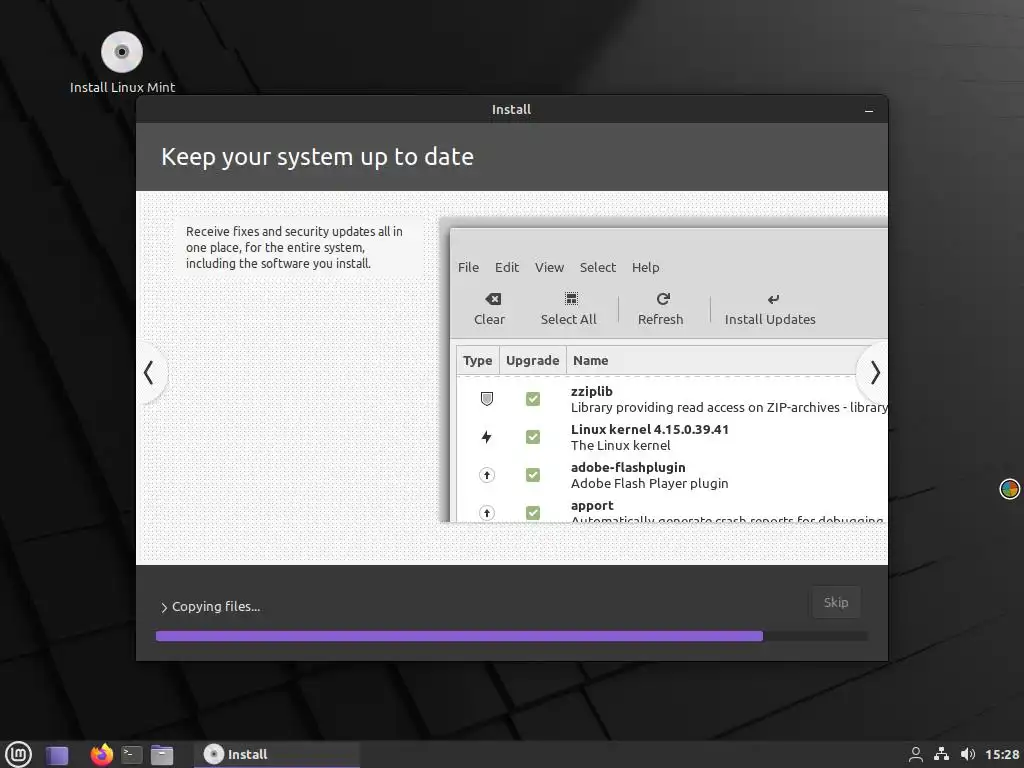Click the colorful round icon at right edge

coord(1010,488)
